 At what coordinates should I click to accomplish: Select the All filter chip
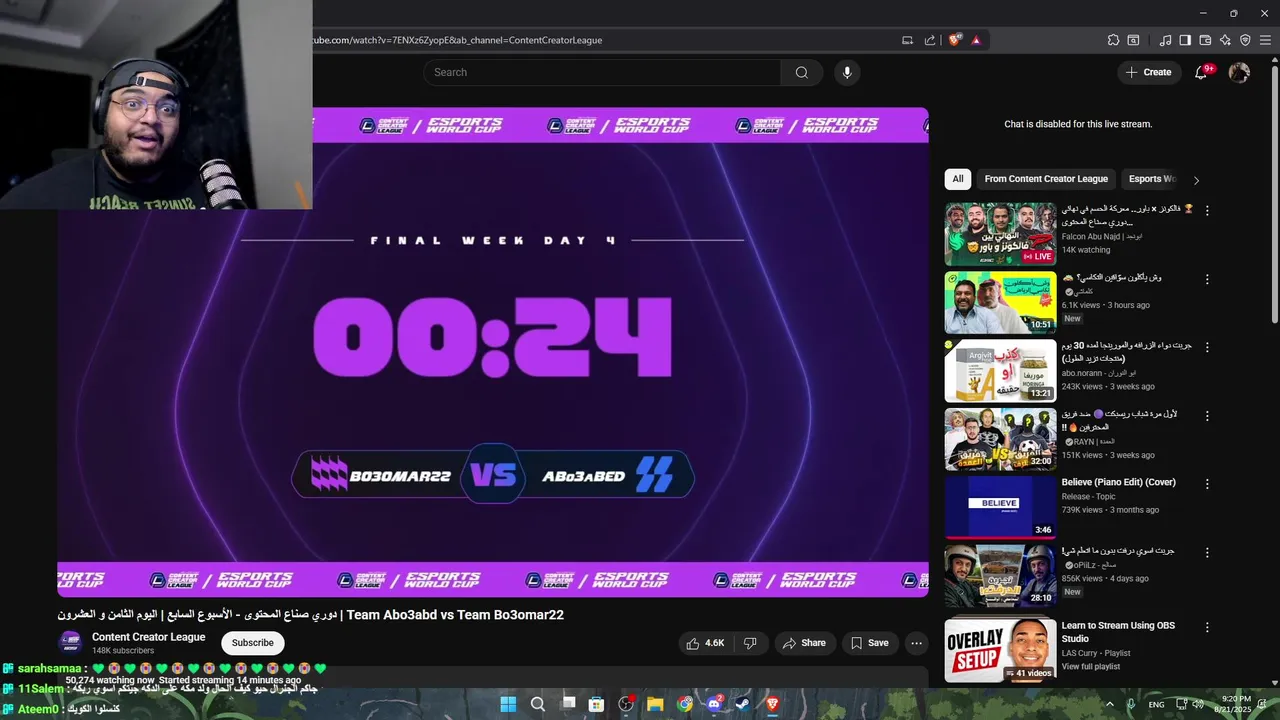click(x=958, y=179)
